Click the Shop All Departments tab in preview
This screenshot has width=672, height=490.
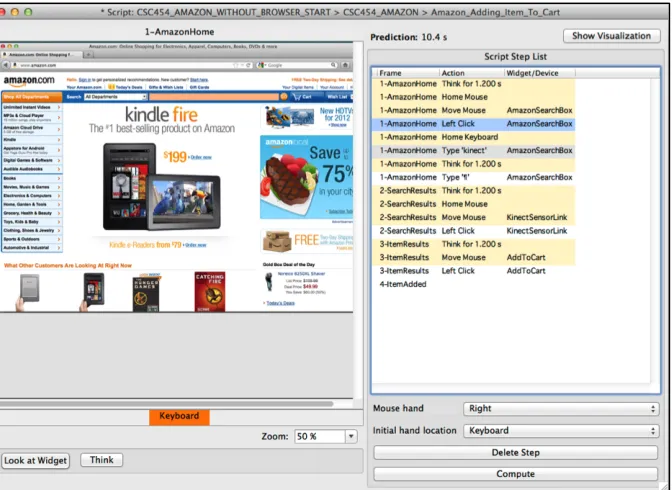31,97
